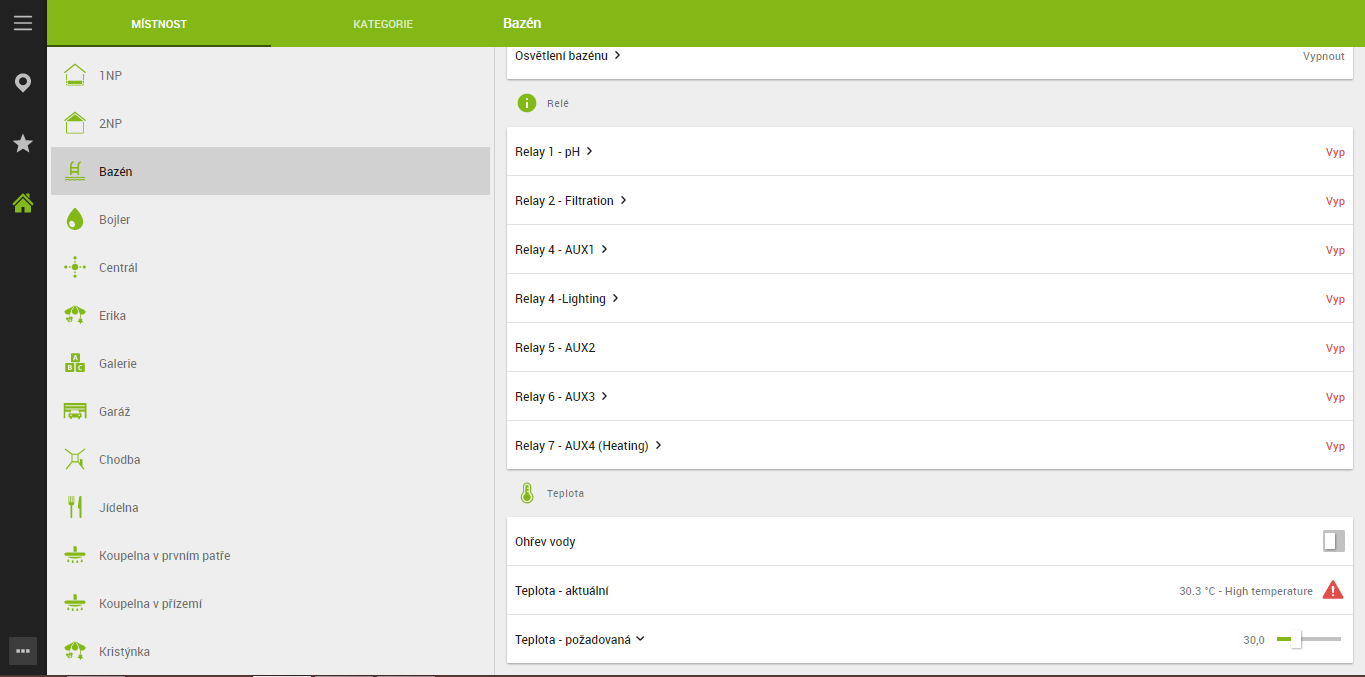Click the red high temperature warning icon
The width and height of the screenshot is (1365, 677).
coord(1333,590)
